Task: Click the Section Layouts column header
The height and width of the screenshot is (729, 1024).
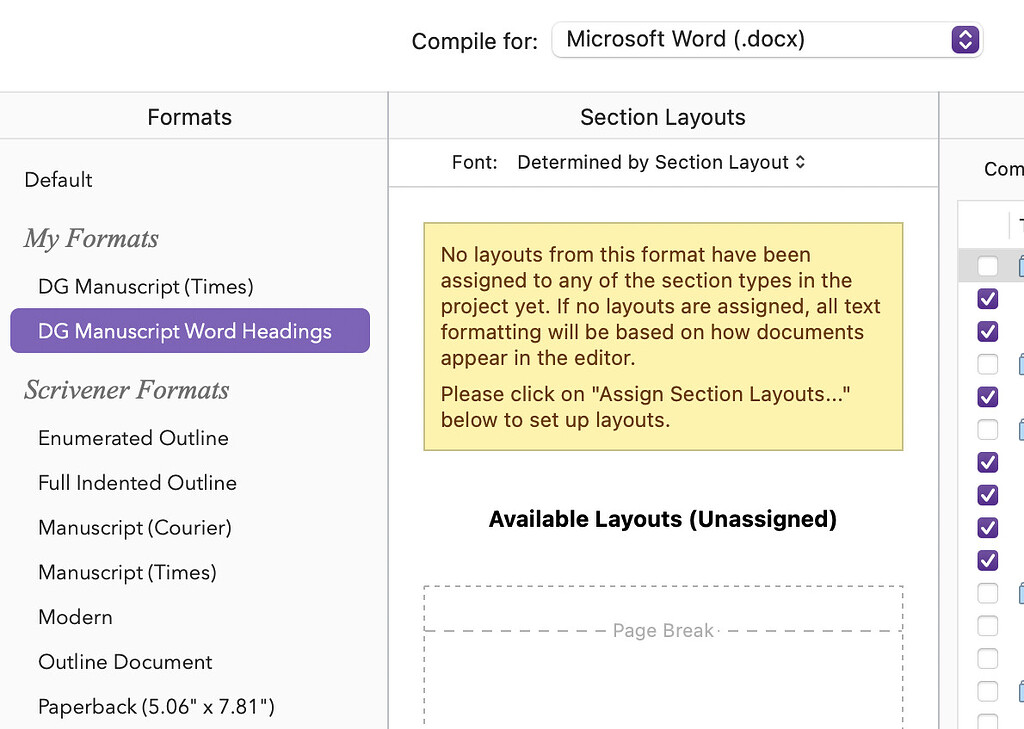Action: pyautogui.click(x=663, y=117)
